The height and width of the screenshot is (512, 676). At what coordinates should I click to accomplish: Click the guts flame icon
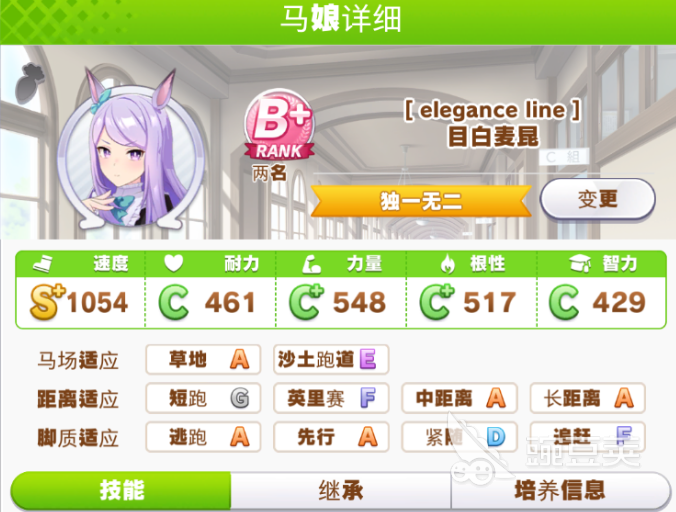tap(448, 264)
